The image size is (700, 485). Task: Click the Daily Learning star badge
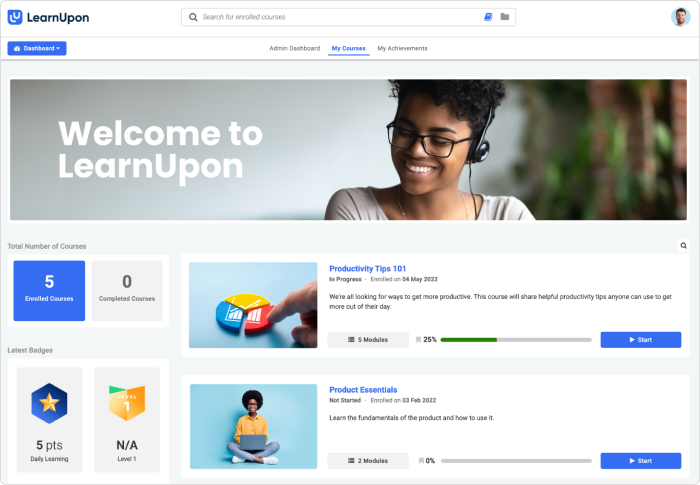pyautogui.click(x=49, y=403)
